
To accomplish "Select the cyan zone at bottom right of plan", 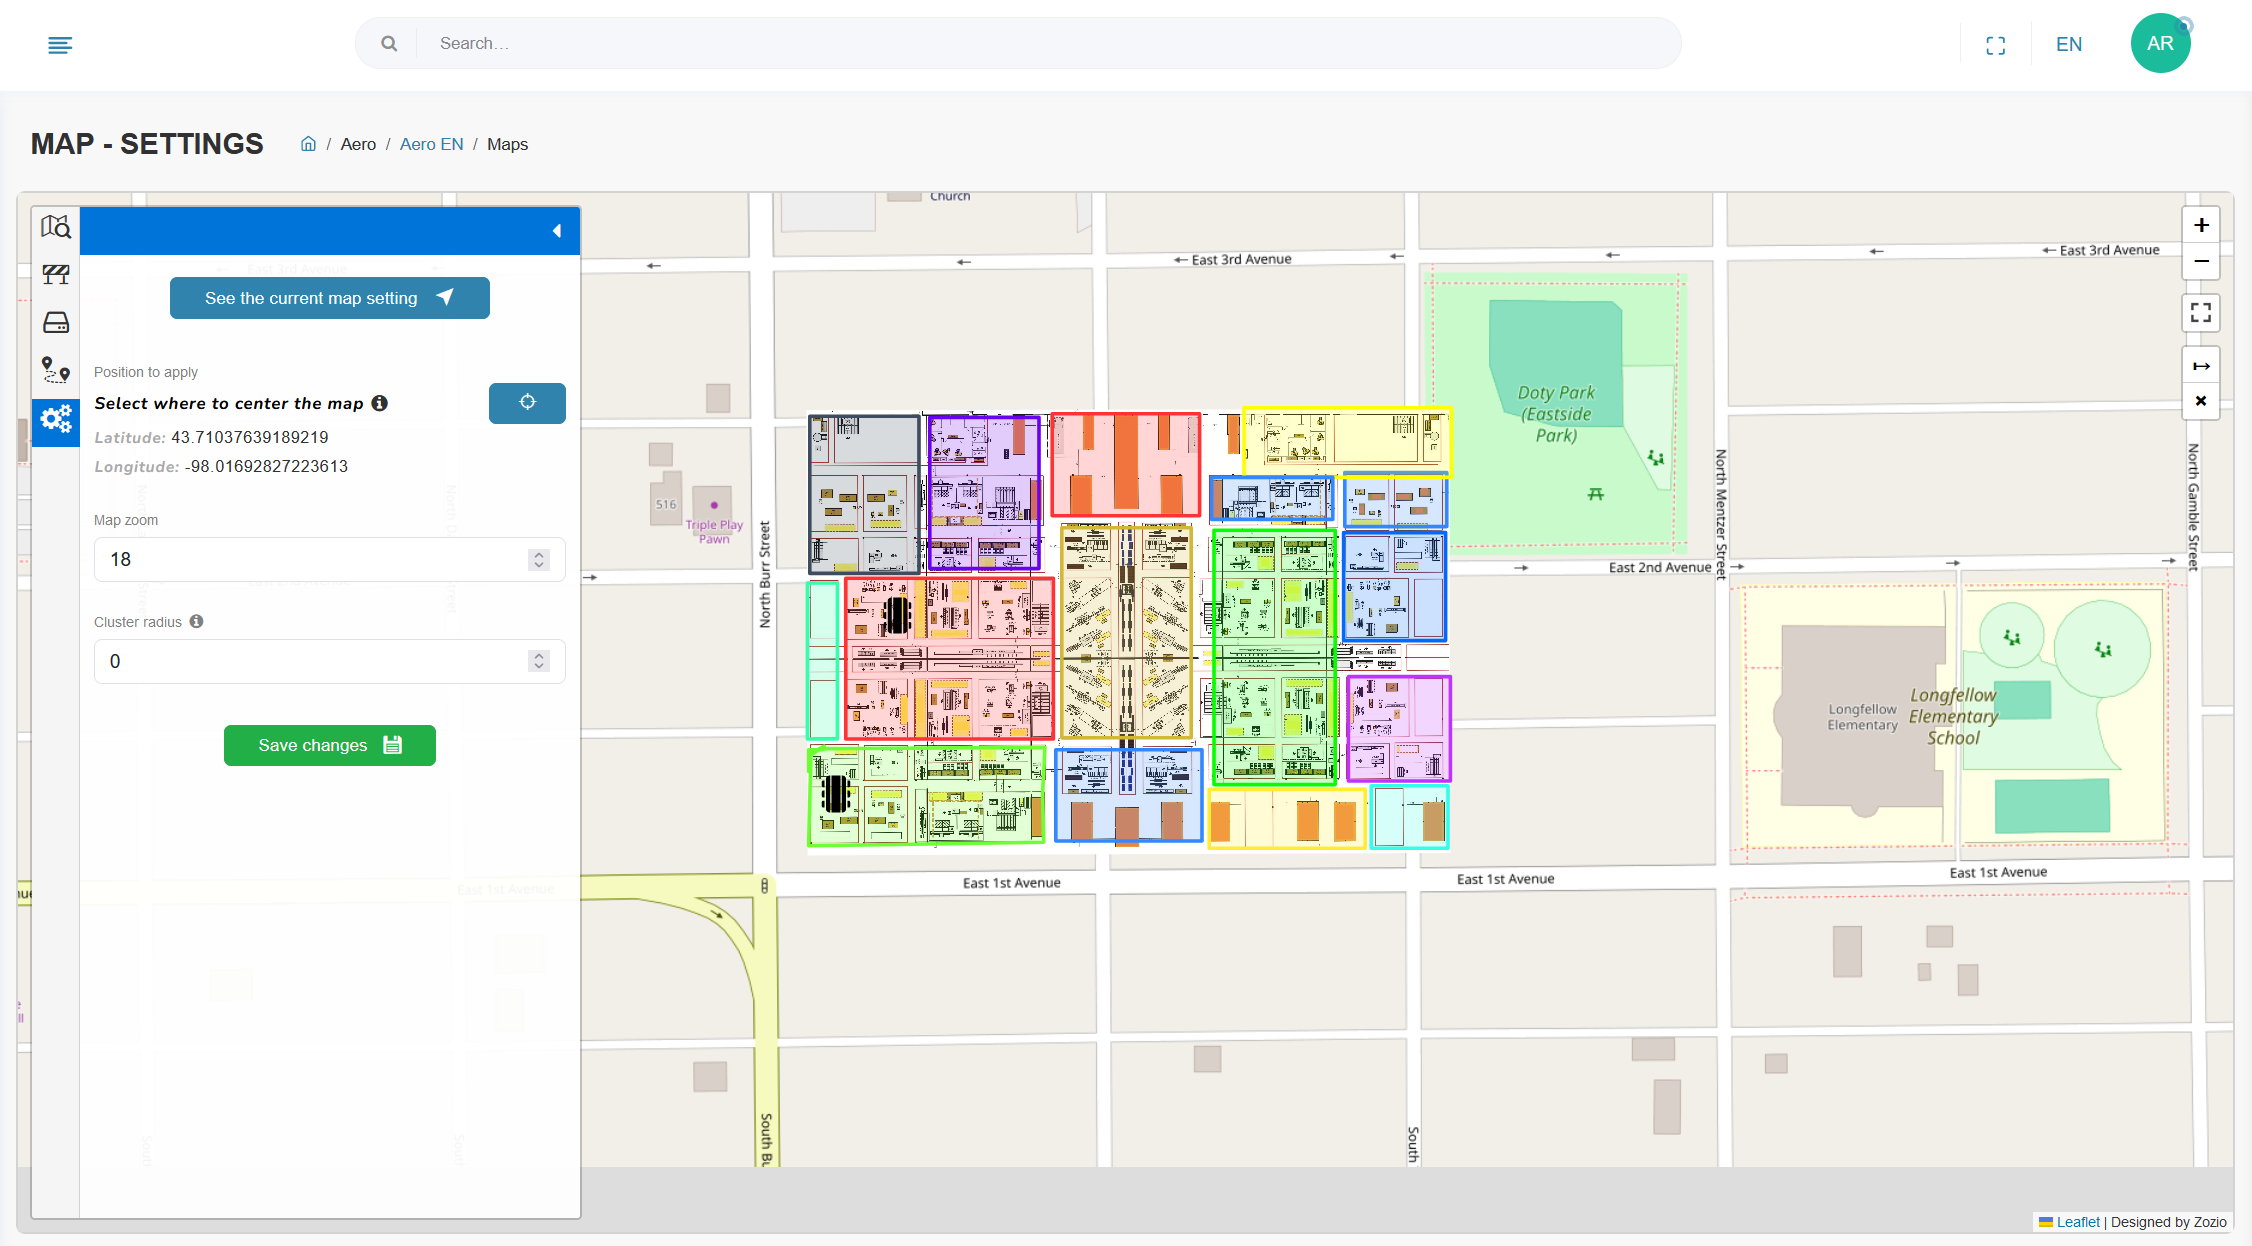I will click(x=1409, y=816).
